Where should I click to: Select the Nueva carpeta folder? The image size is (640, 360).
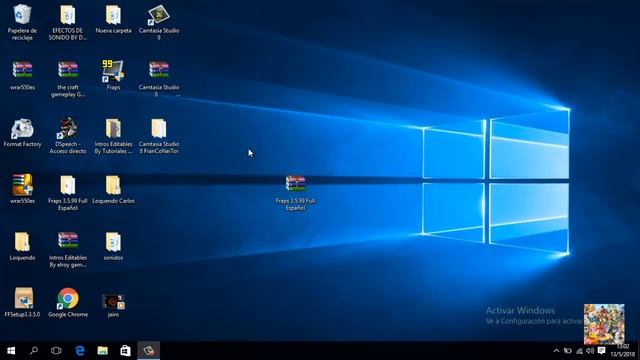pos(113,19)
